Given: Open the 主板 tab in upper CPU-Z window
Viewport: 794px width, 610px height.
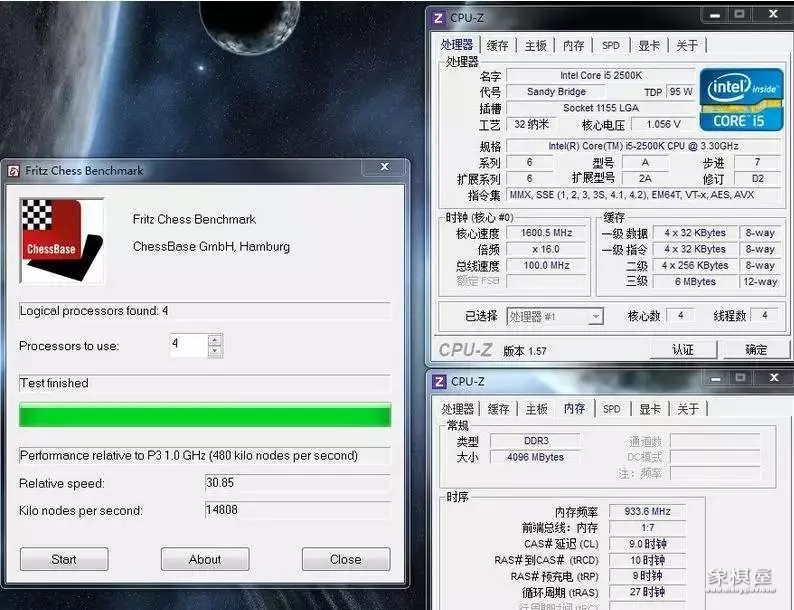Looking at the screenshot, I should 535,46.
